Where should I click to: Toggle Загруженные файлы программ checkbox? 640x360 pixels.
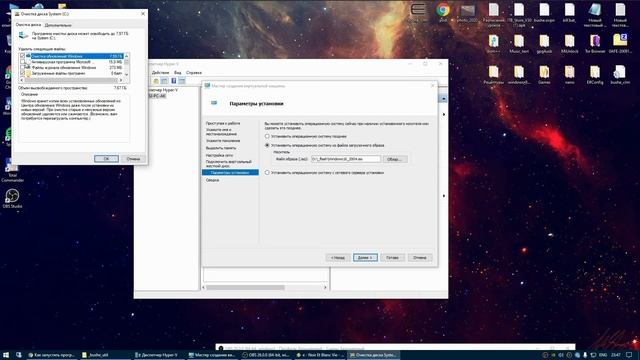[22, 73]
